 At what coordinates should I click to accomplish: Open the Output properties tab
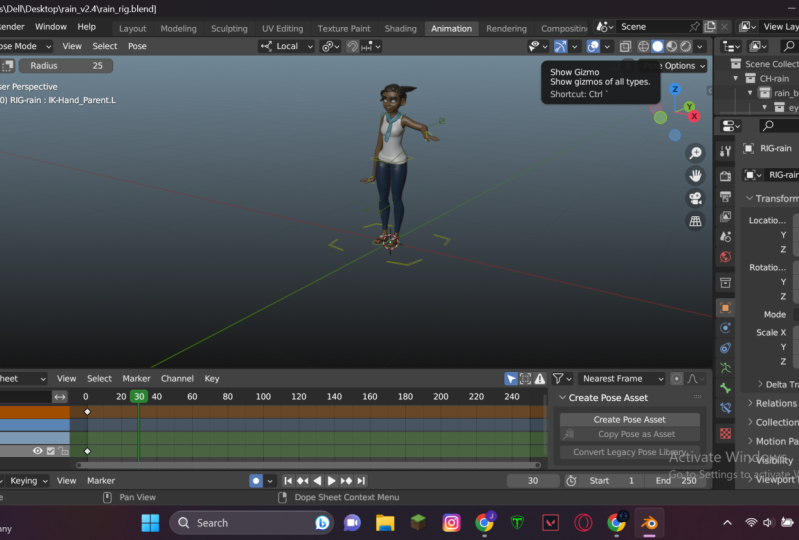click(x=725, y=196)
